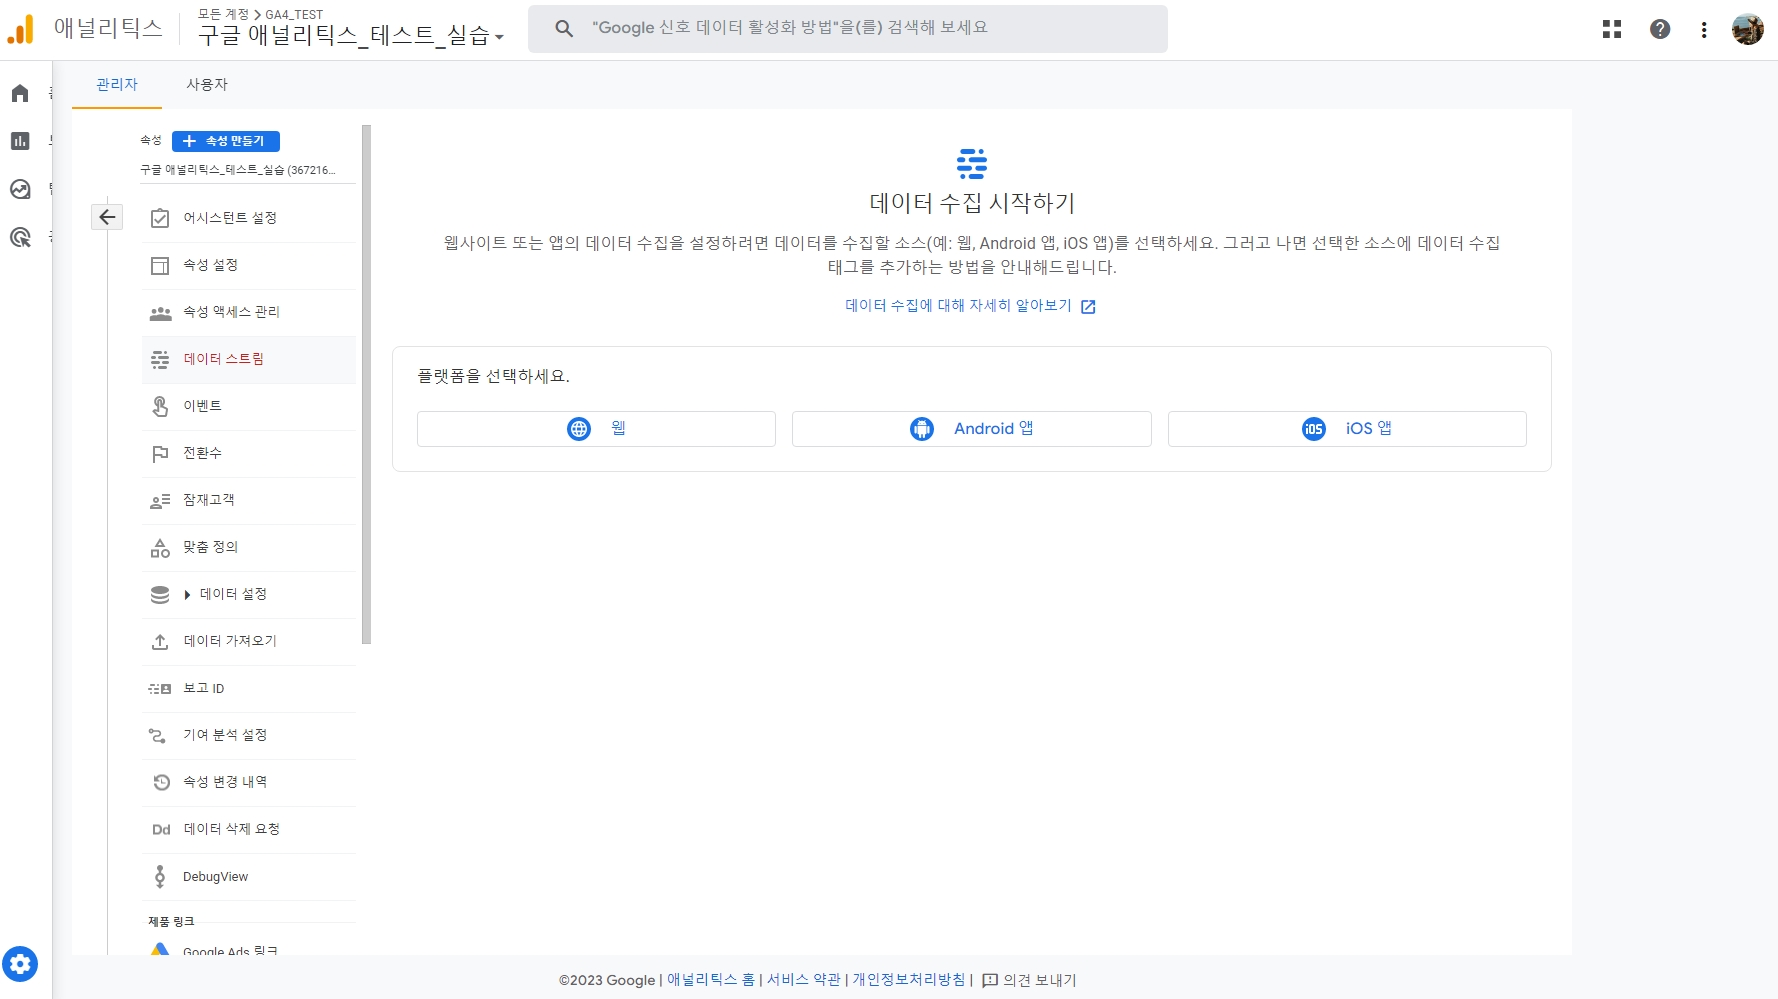Click the 데이터 설정 database icon
The width and height of the screenshot is (1778, 999).
[160, 595]
